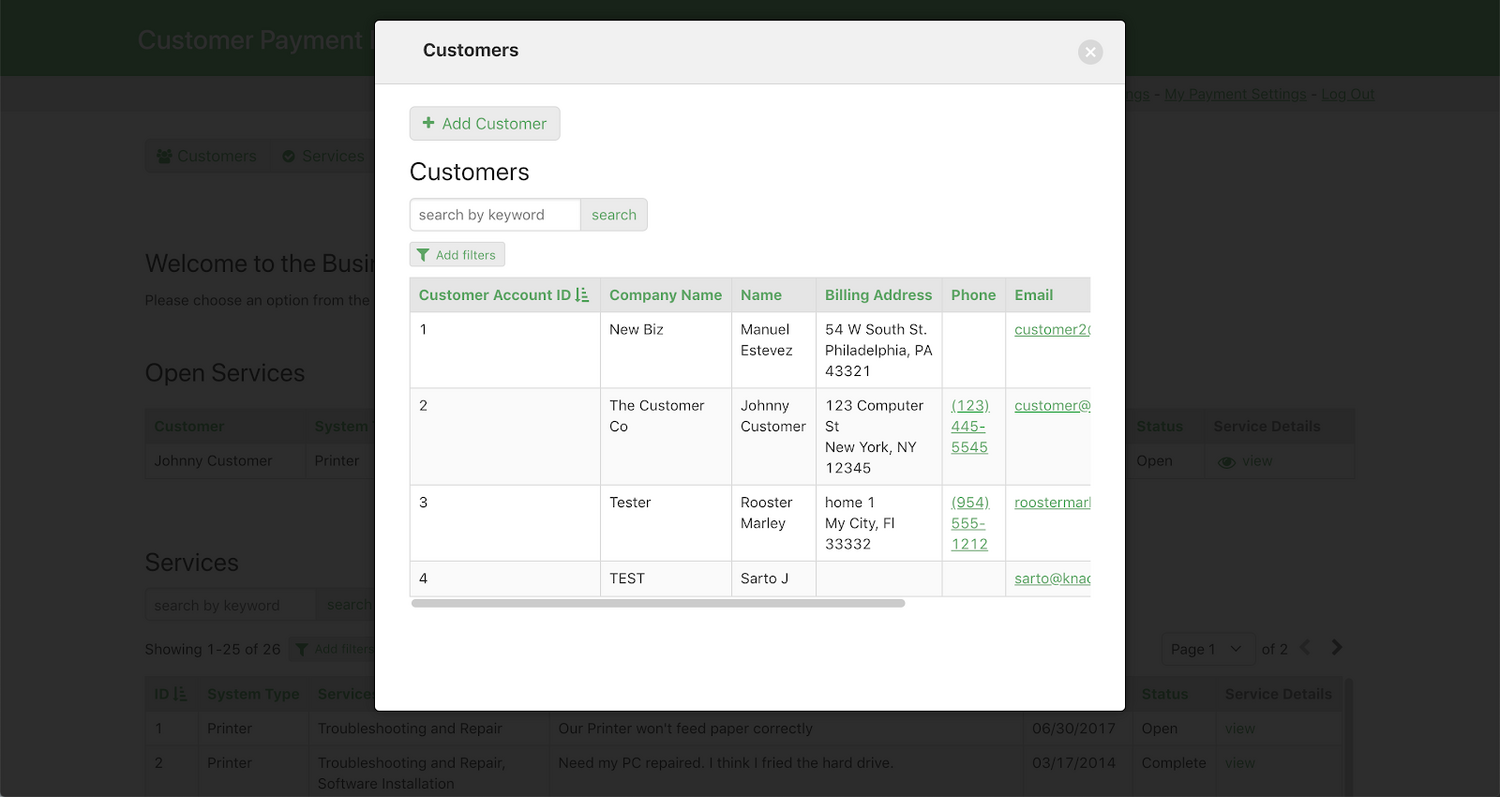Click the Name column header
This screenshot has width=1500, height=797.
pos(761,295)
